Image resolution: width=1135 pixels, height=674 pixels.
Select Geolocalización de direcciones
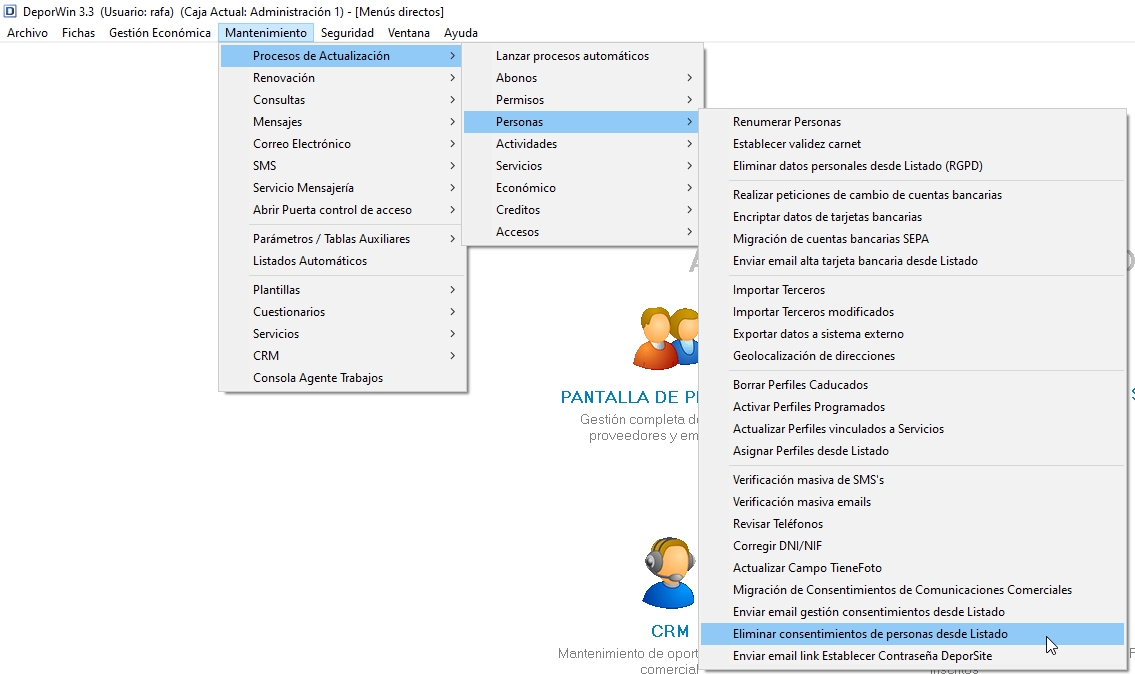912,355
